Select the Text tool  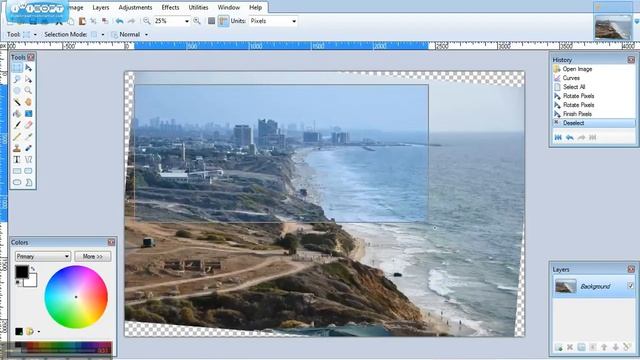(x=17, y=160)
